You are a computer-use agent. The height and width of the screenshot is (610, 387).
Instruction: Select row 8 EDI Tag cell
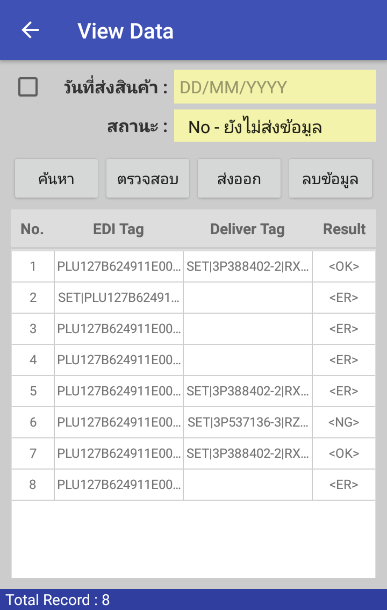point(119,484)
